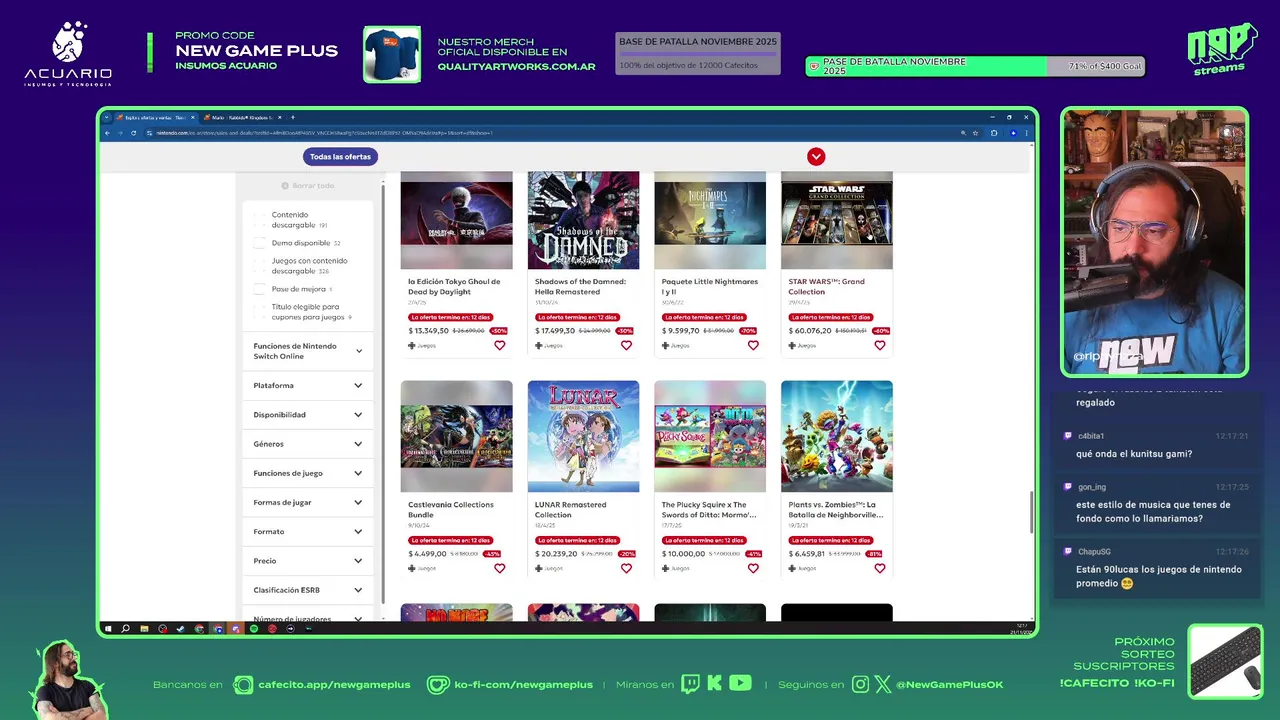
Task: Open the STAR WARS Grand Collection title link
Action: (827, 286)
